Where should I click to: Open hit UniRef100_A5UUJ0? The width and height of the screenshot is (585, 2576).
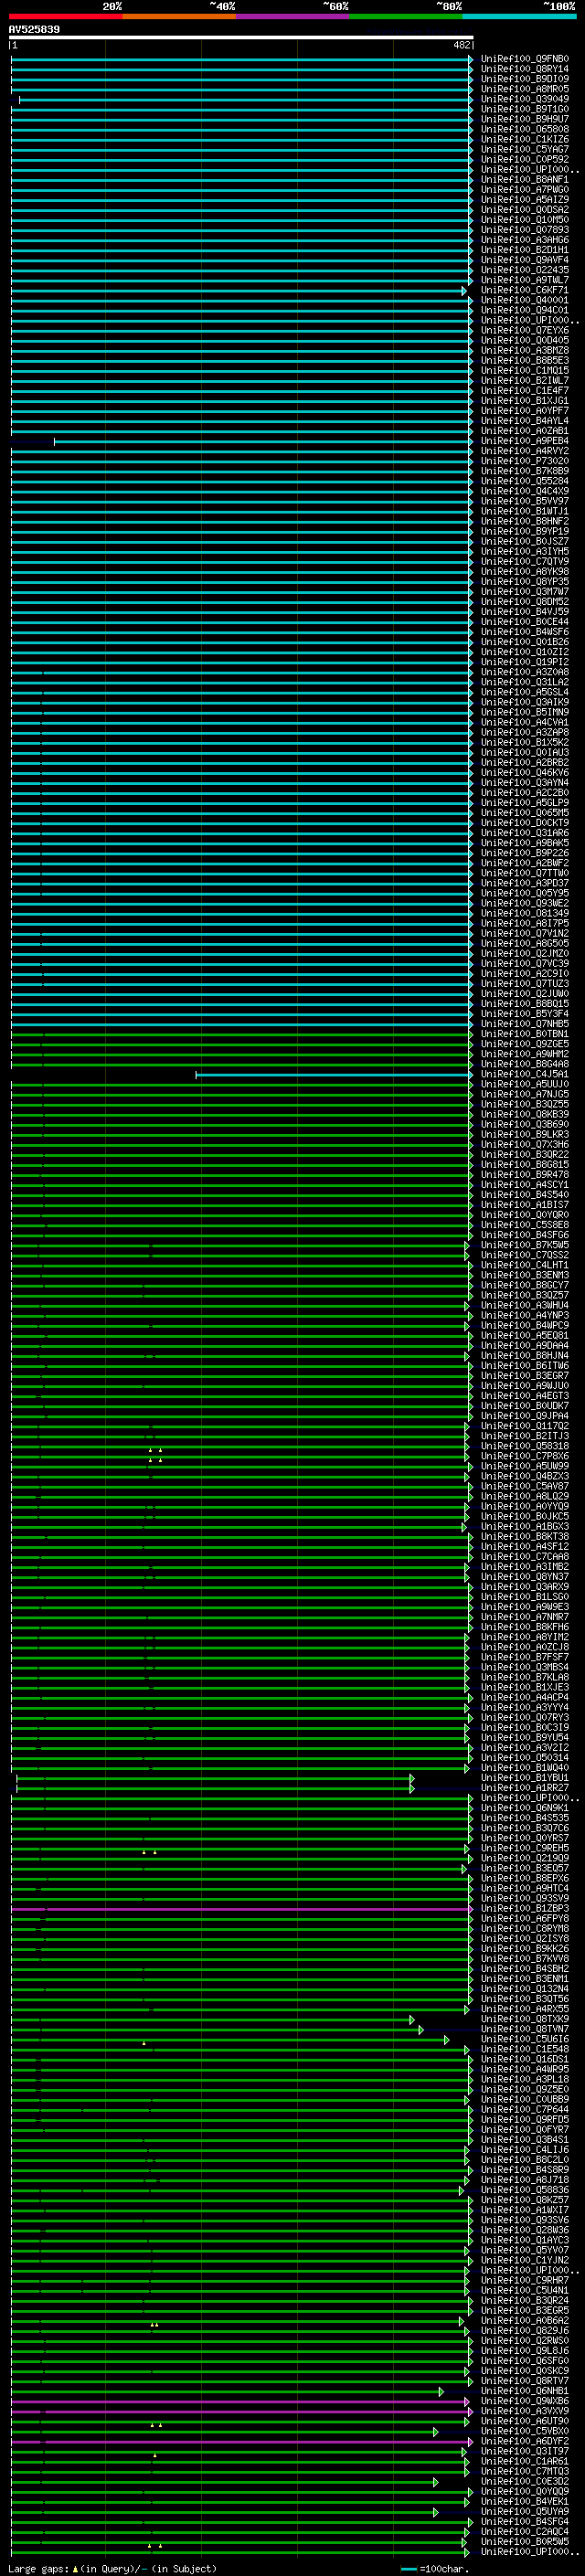[524, 1084]
